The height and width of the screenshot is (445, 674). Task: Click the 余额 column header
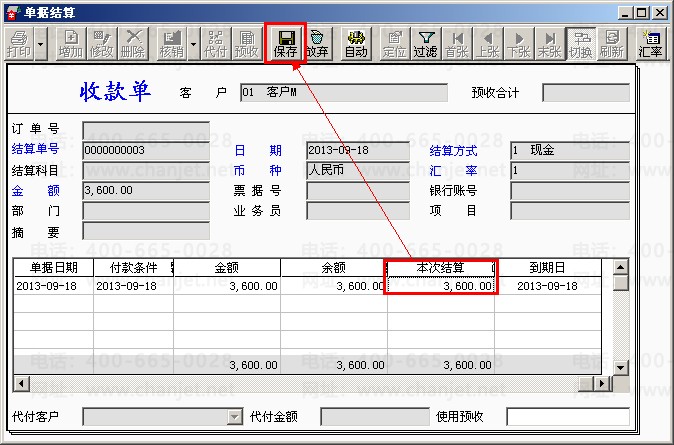pyautogui.click(x=334, y=268)
